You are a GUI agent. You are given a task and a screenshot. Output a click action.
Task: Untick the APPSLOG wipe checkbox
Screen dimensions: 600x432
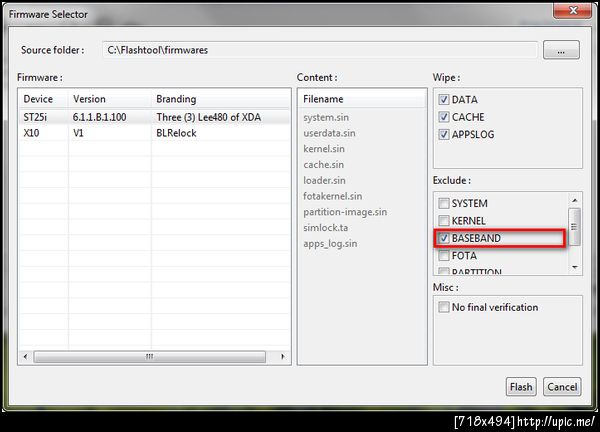443,134
